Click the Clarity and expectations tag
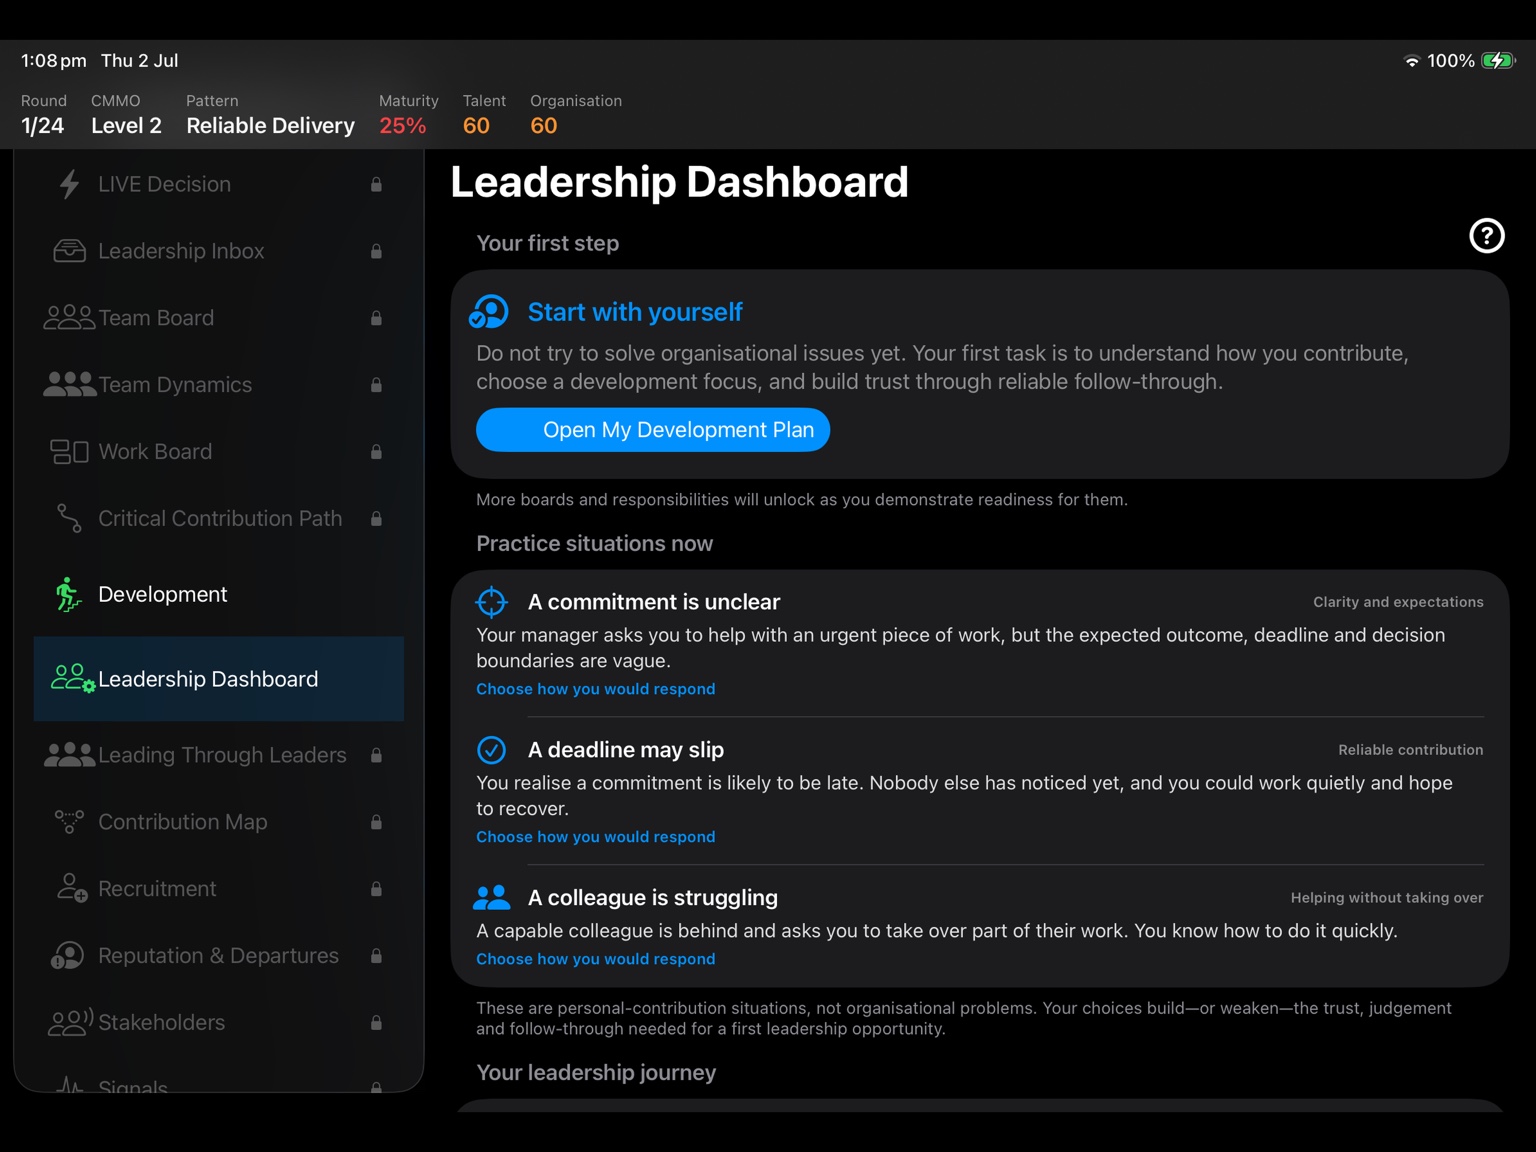1536x1152 pixels. tap(1398, 602)
